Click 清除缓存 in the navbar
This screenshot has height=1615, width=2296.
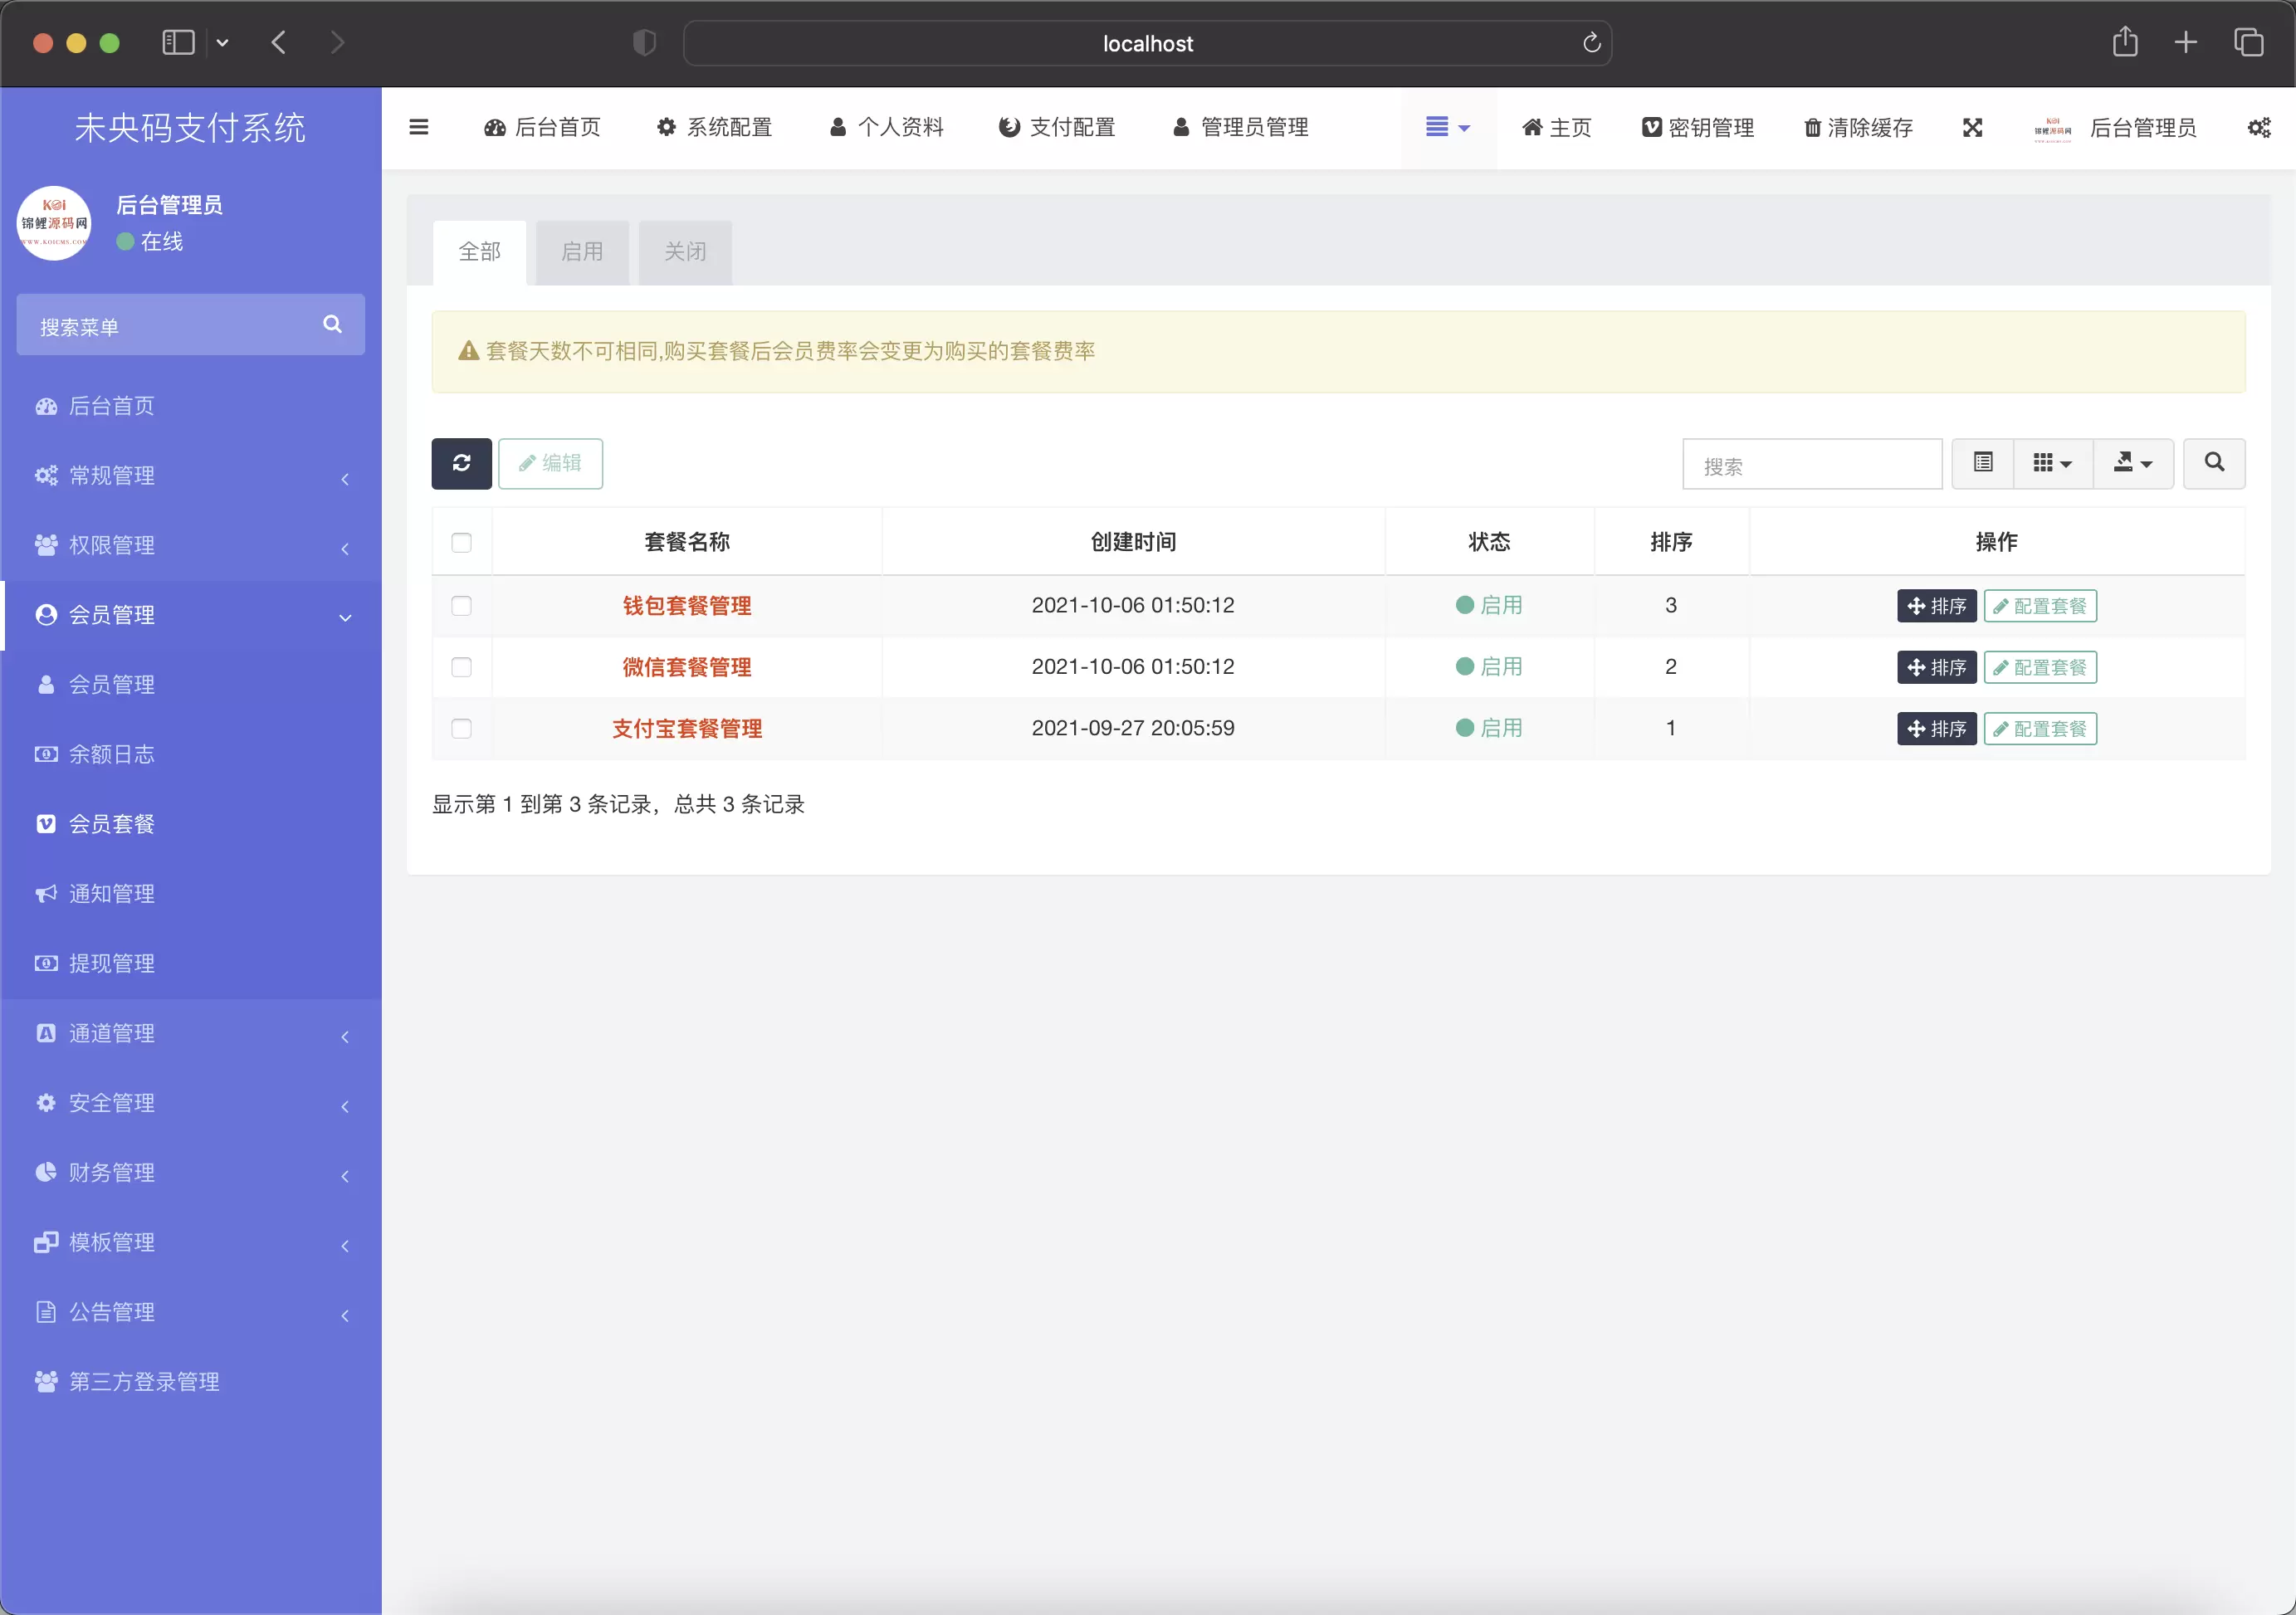(x=1858, y=128)
